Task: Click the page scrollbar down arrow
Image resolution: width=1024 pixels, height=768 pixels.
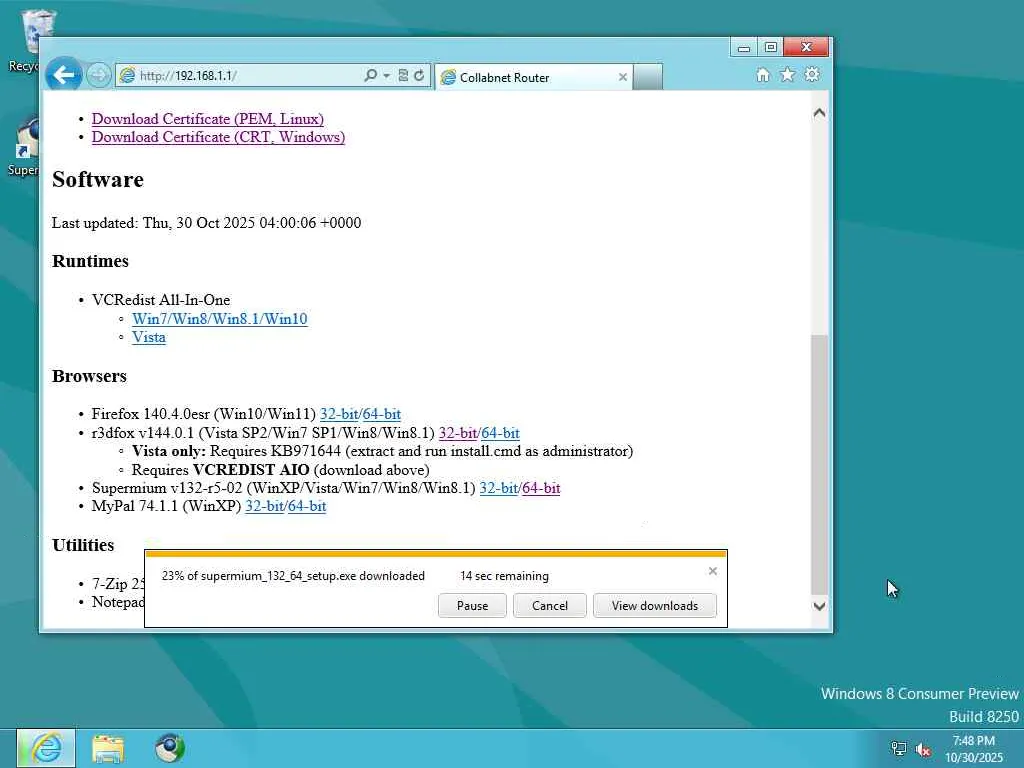Action: 819,606
